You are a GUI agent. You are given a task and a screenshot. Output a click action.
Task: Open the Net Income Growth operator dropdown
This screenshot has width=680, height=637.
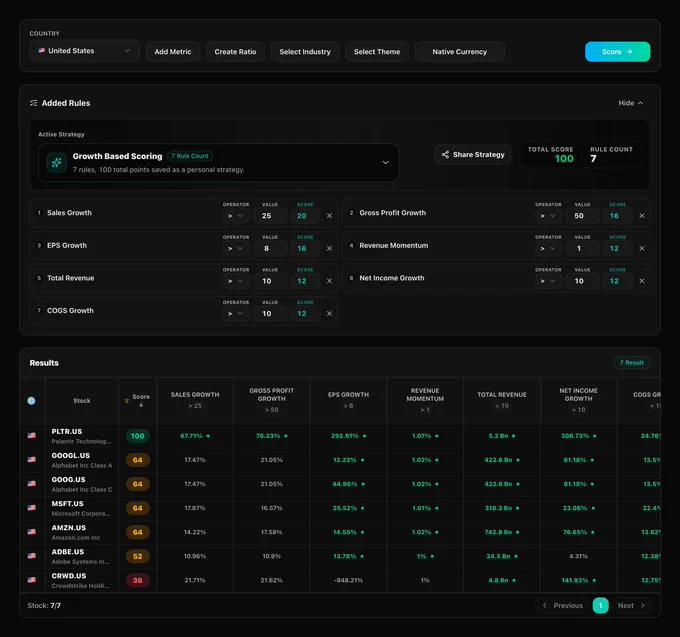[x=547, y=281]
